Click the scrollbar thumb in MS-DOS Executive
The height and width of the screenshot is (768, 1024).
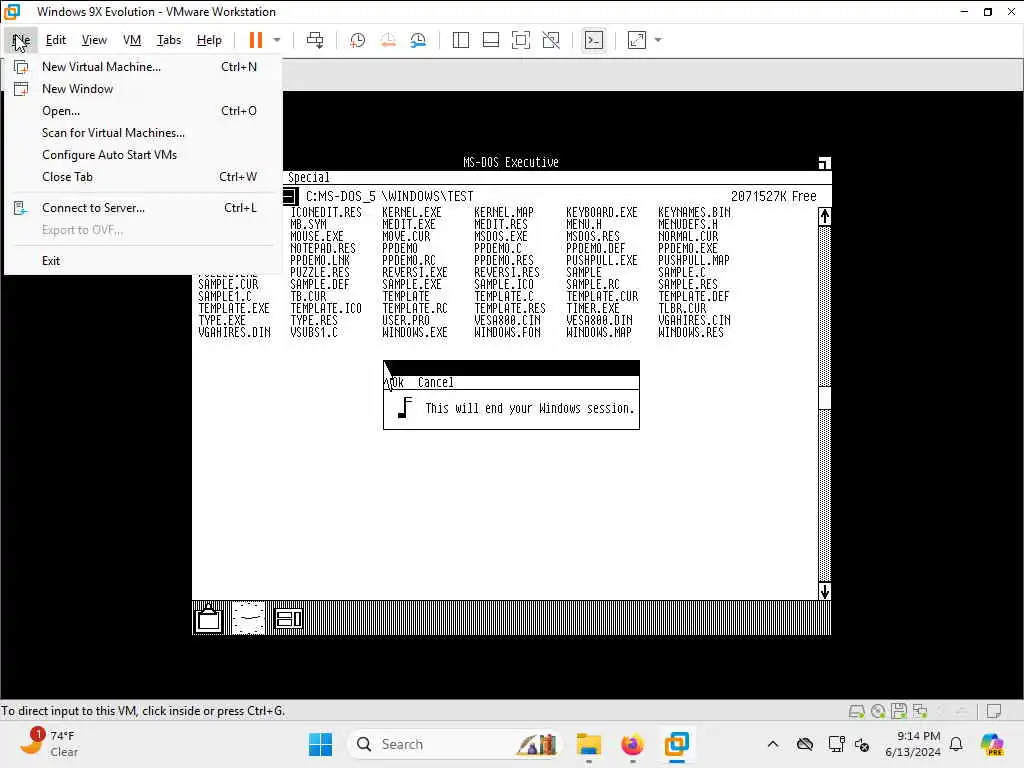[825, 398]
